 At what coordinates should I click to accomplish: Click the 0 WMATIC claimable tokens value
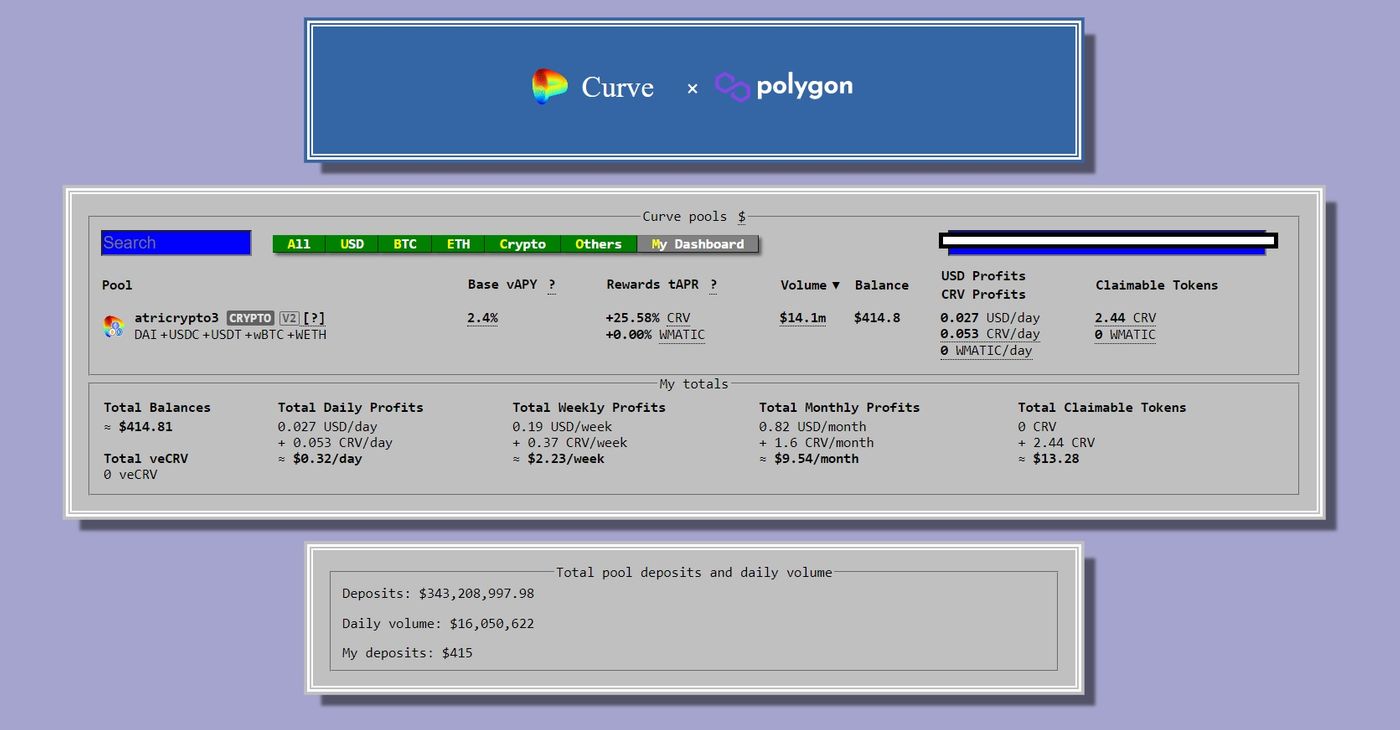click(1125, 335)
